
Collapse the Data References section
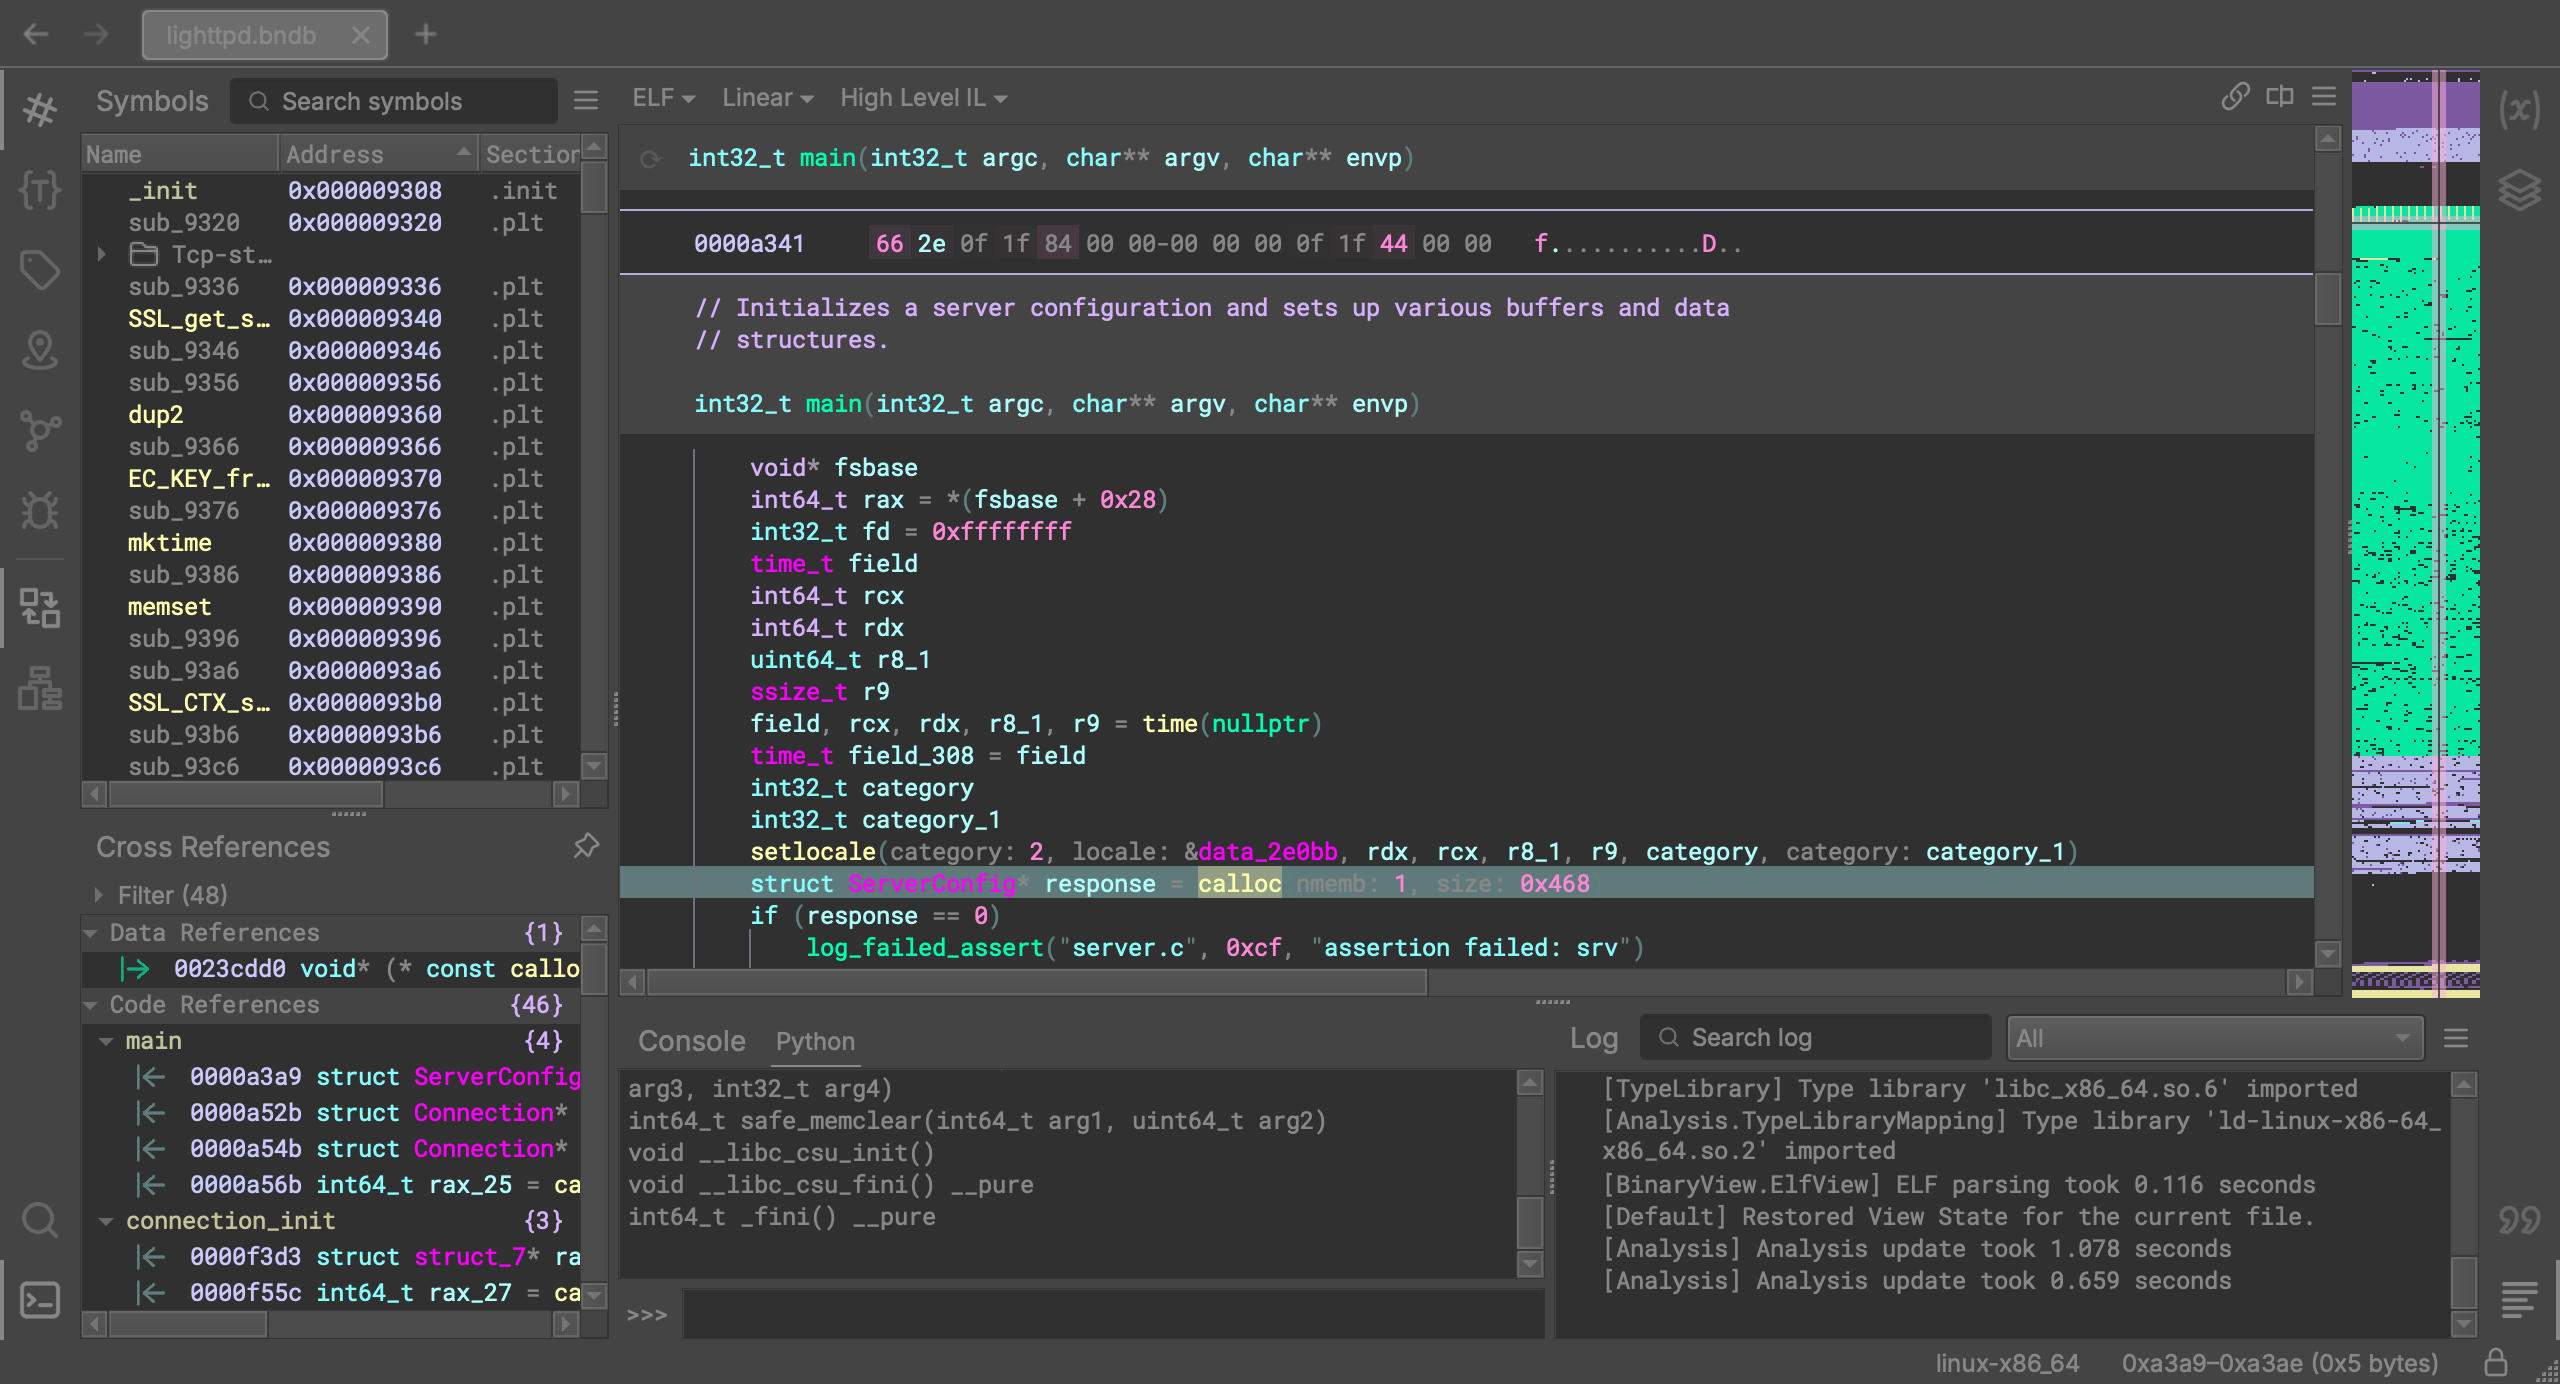[91, 933]
